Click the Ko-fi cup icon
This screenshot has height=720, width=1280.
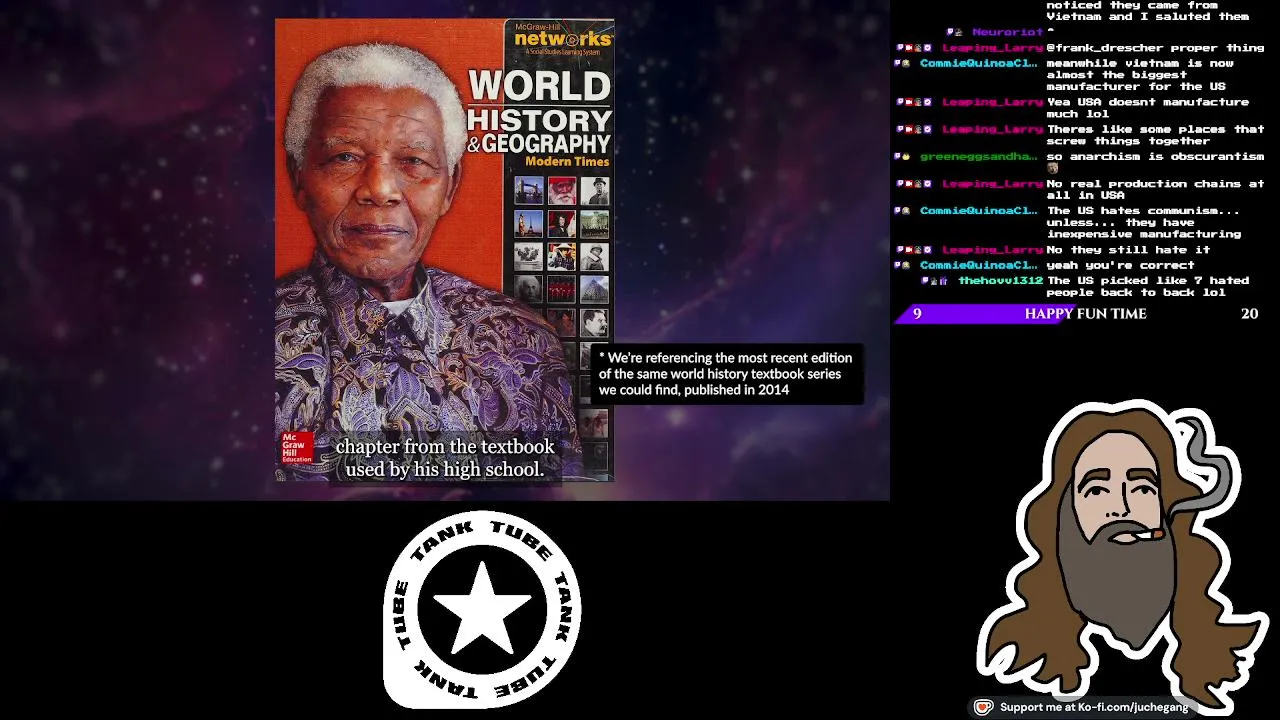click(x=983, y=707)
